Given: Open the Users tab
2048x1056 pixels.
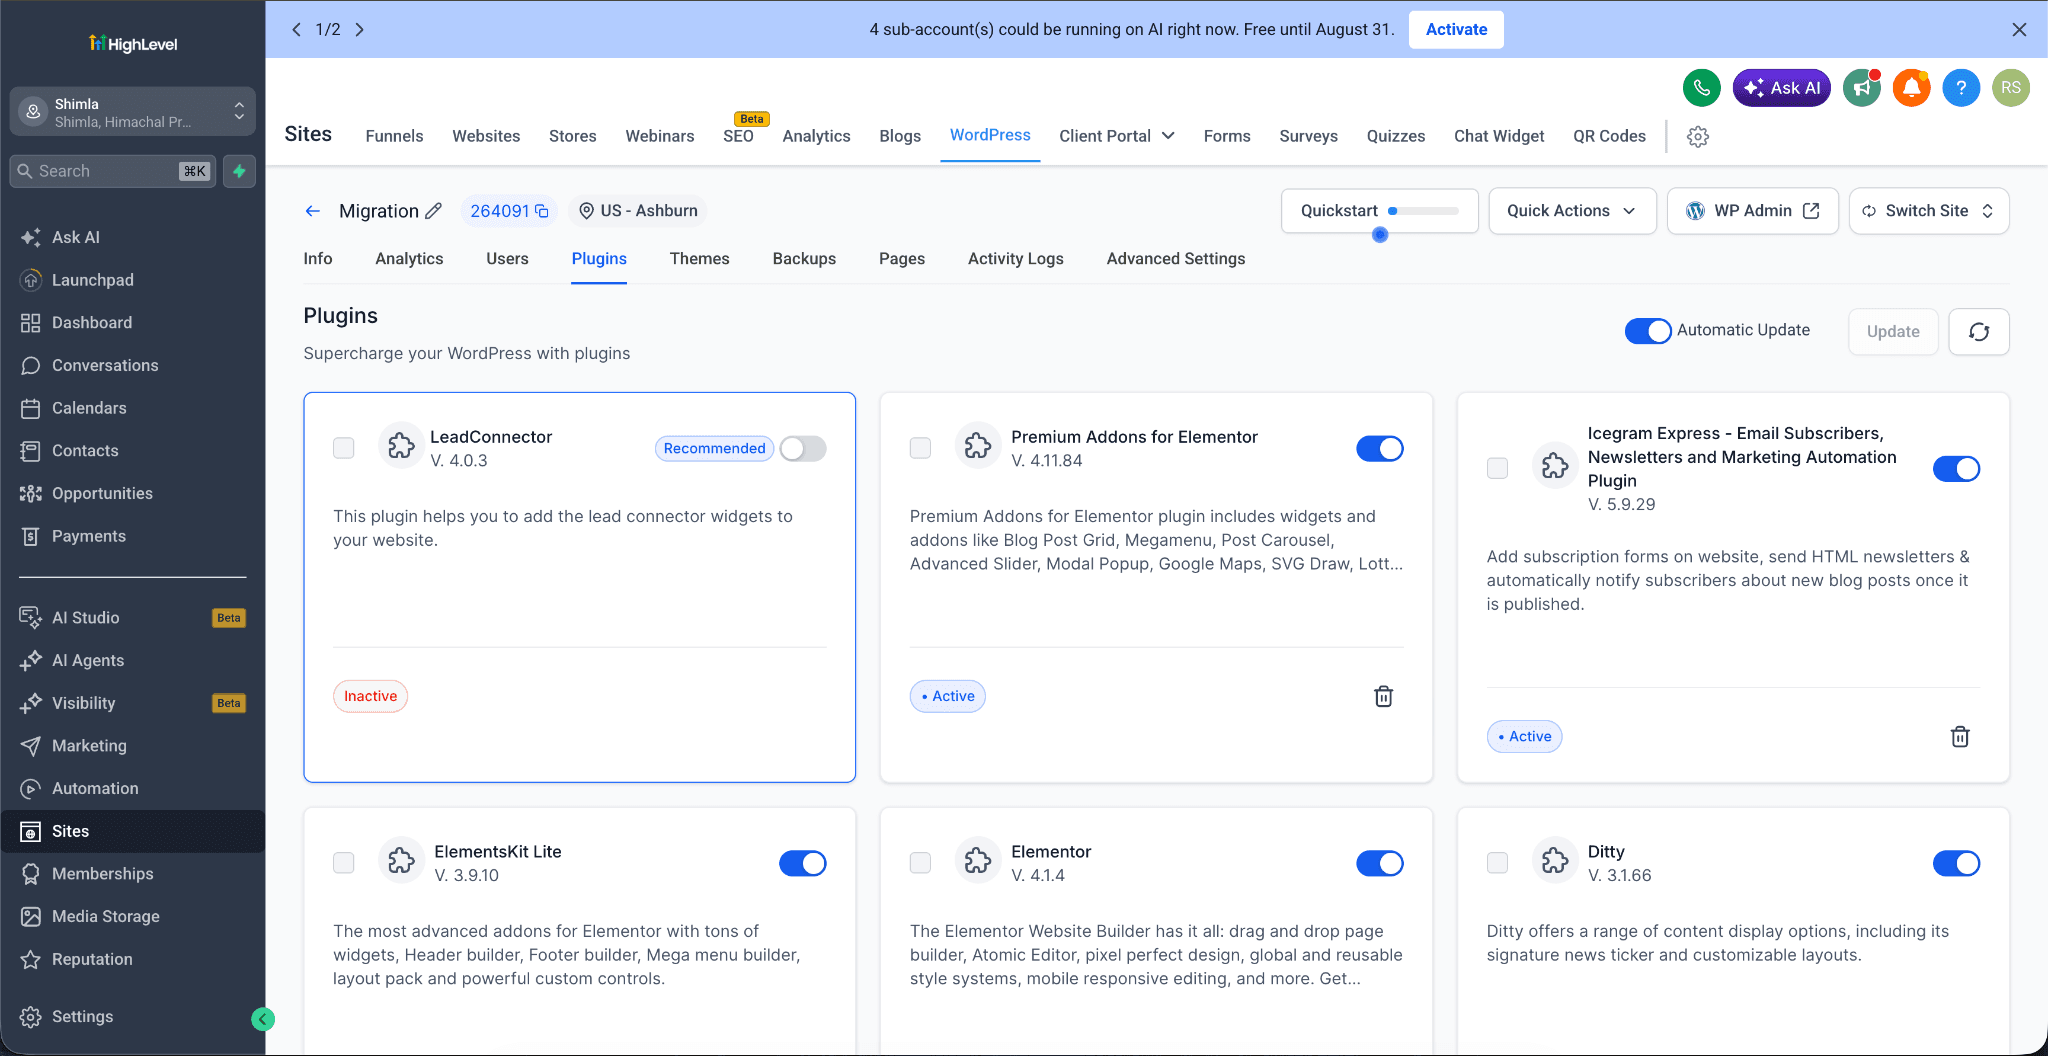Looking at the screenshot, I should click(x=507, y=259).
